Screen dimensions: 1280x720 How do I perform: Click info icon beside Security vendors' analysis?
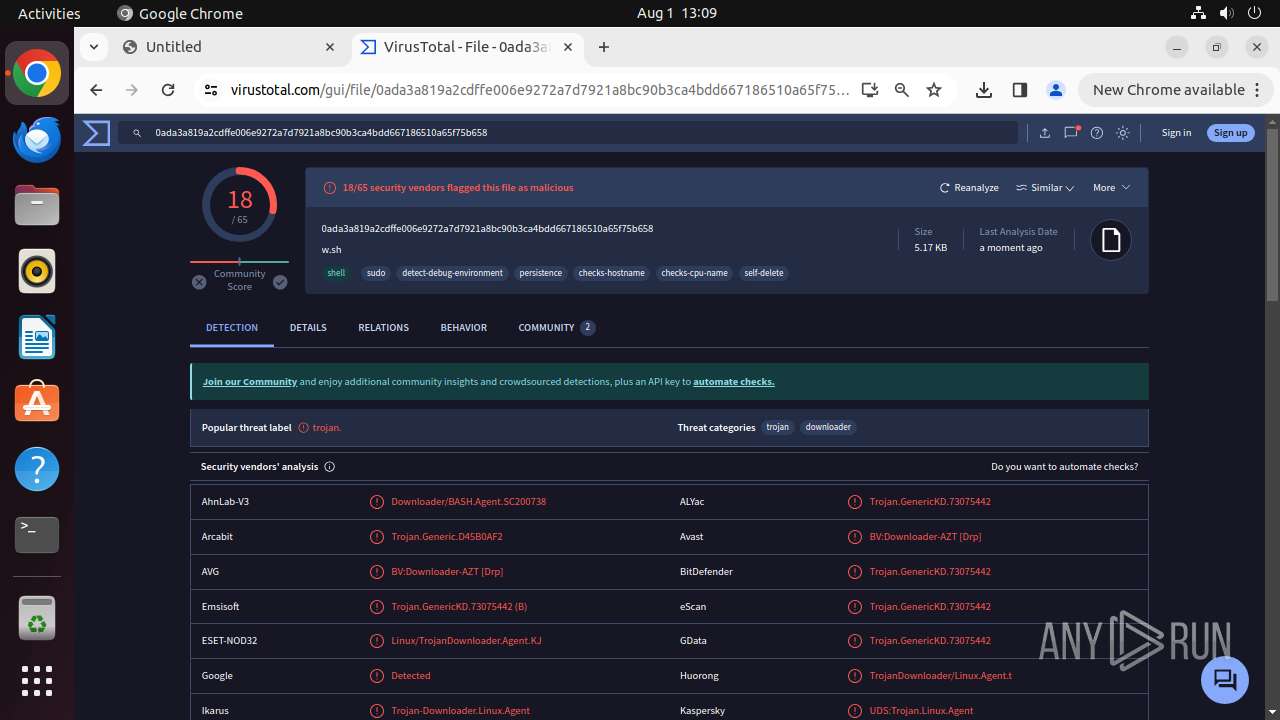click(330, 467)
